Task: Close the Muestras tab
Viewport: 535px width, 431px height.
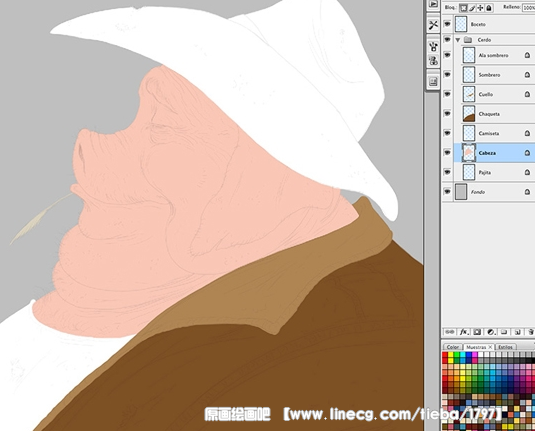Action: pos(490,347)
